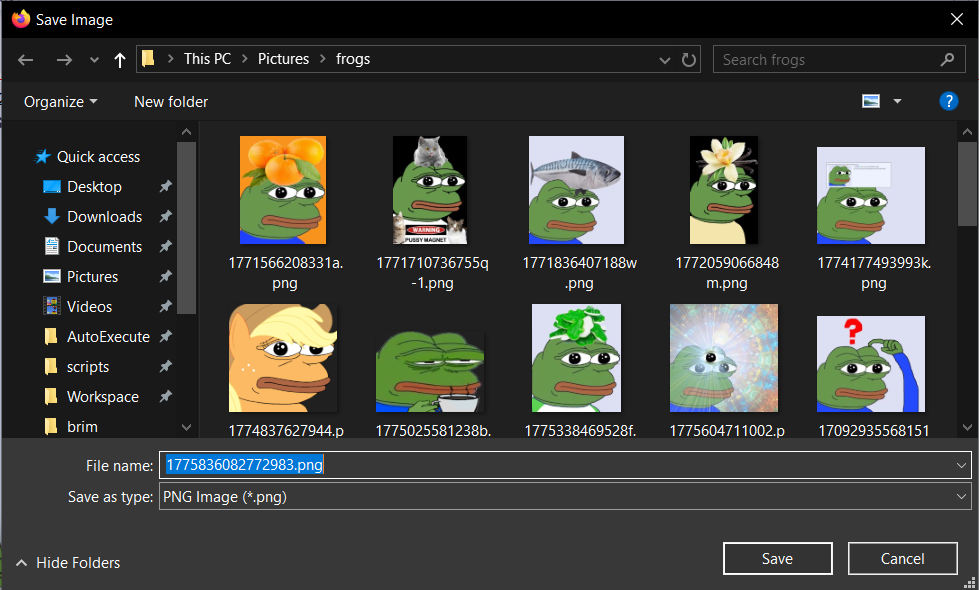
Task: Click sidebar scroll up arrow
Action: tap(186, 132)
